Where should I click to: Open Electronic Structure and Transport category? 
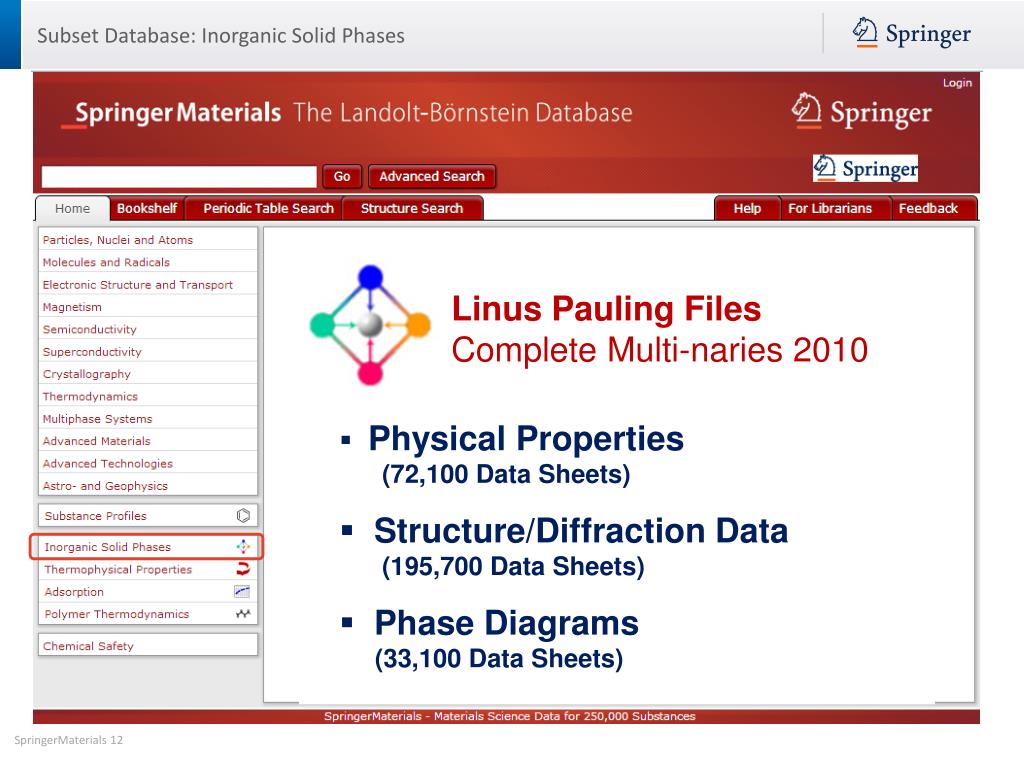[148, 285]
